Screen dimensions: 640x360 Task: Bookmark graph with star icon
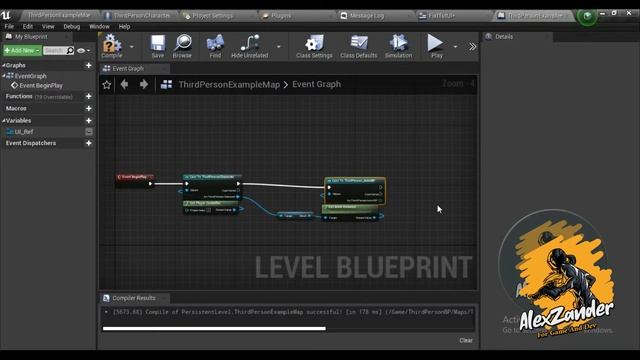107,84
